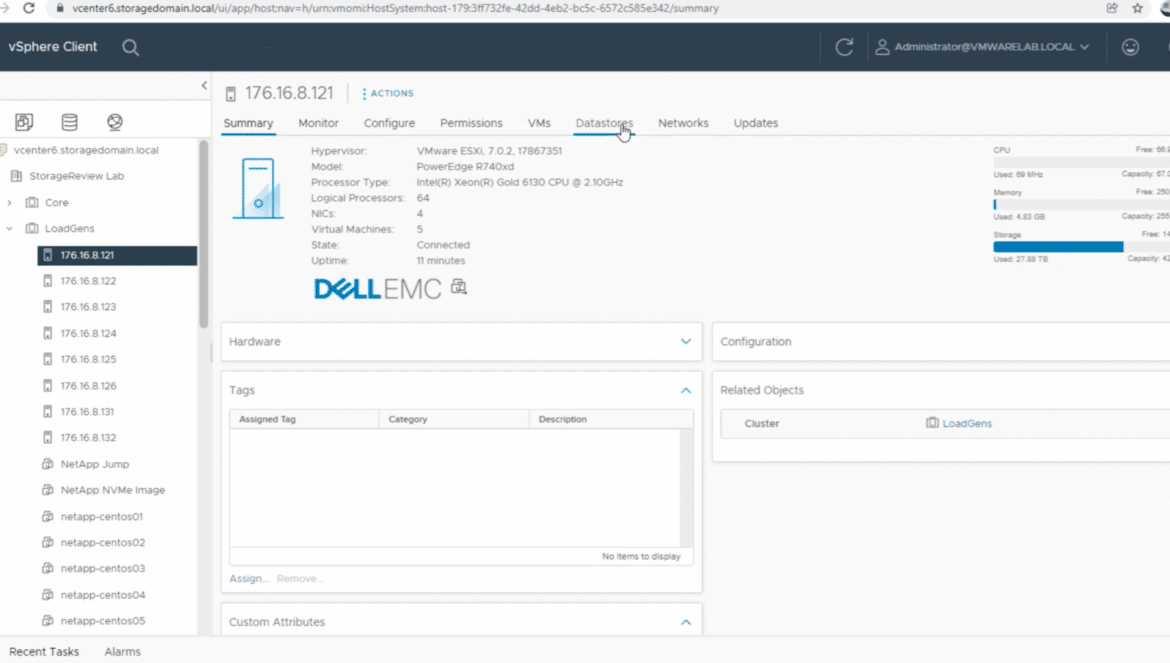Image resolution: width=1170 pixels, height=663 pixels.
Task: Select the StorageReview Lab datacenter
Action: pos(77,176)
